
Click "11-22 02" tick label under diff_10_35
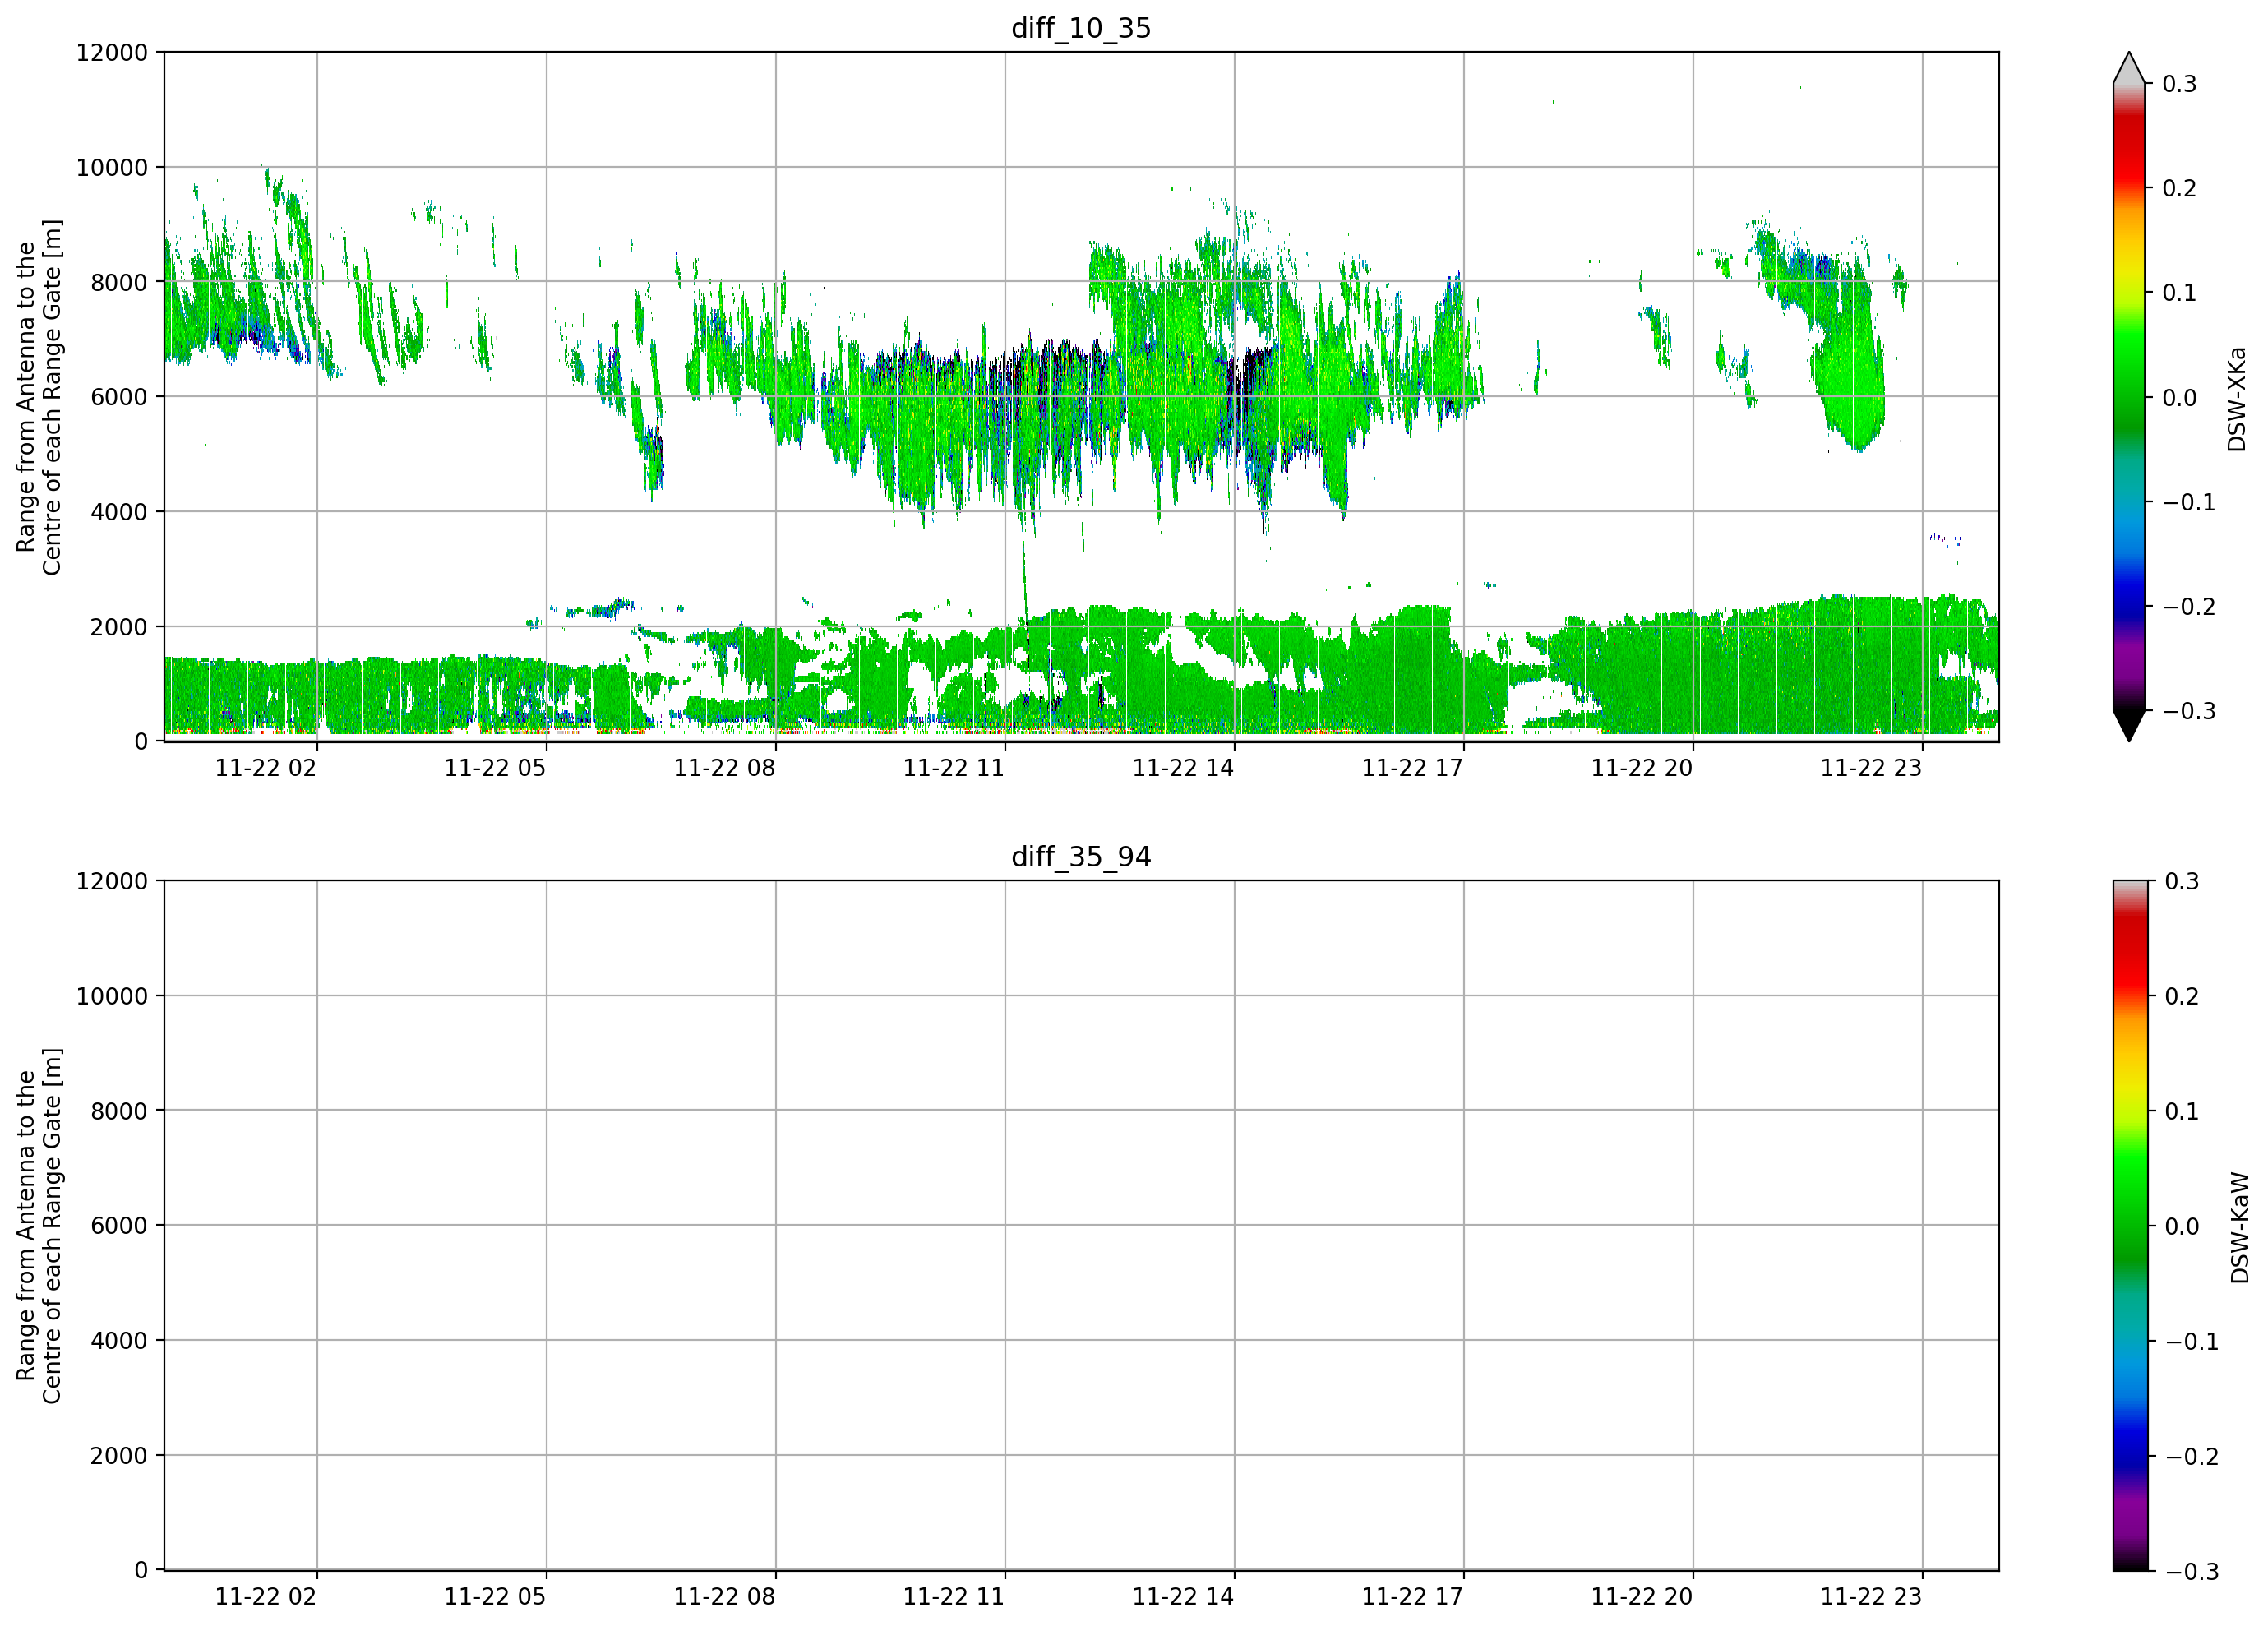266,768
